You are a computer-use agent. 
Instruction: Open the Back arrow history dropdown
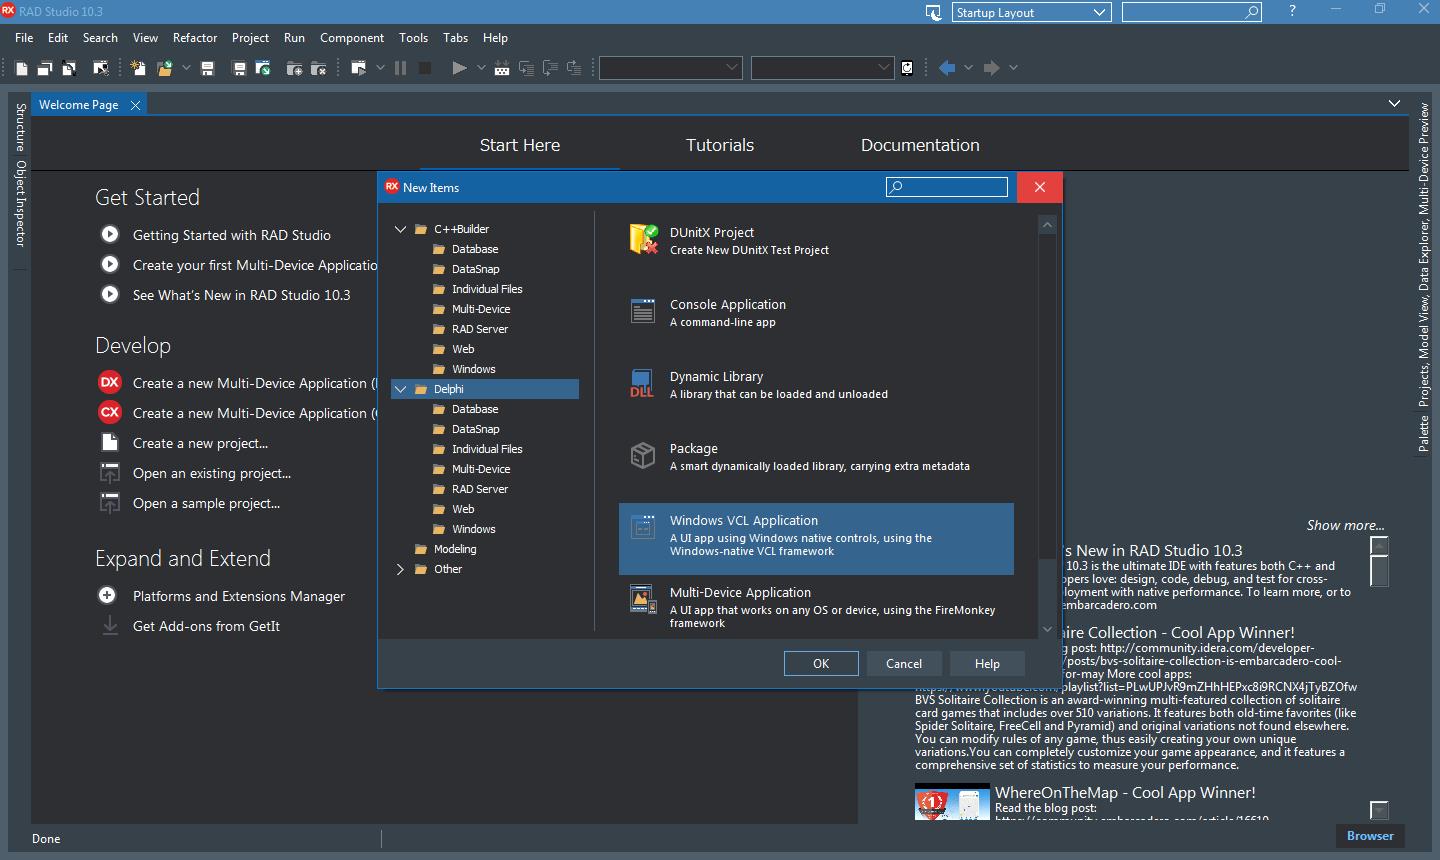coord(968,68)
